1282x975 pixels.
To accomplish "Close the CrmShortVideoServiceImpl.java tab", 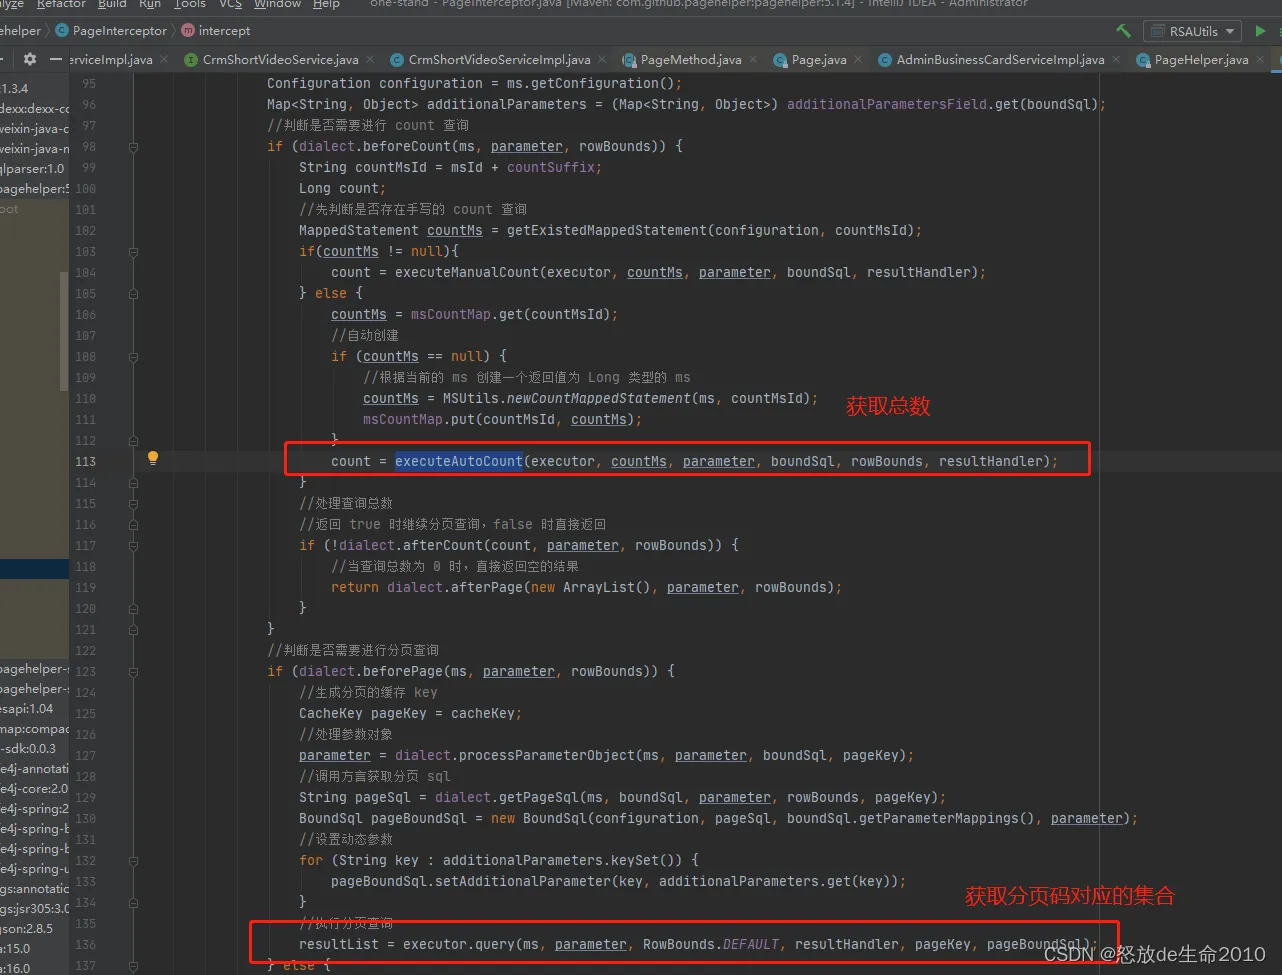I will pyautogui.click(x=602, y=60).
